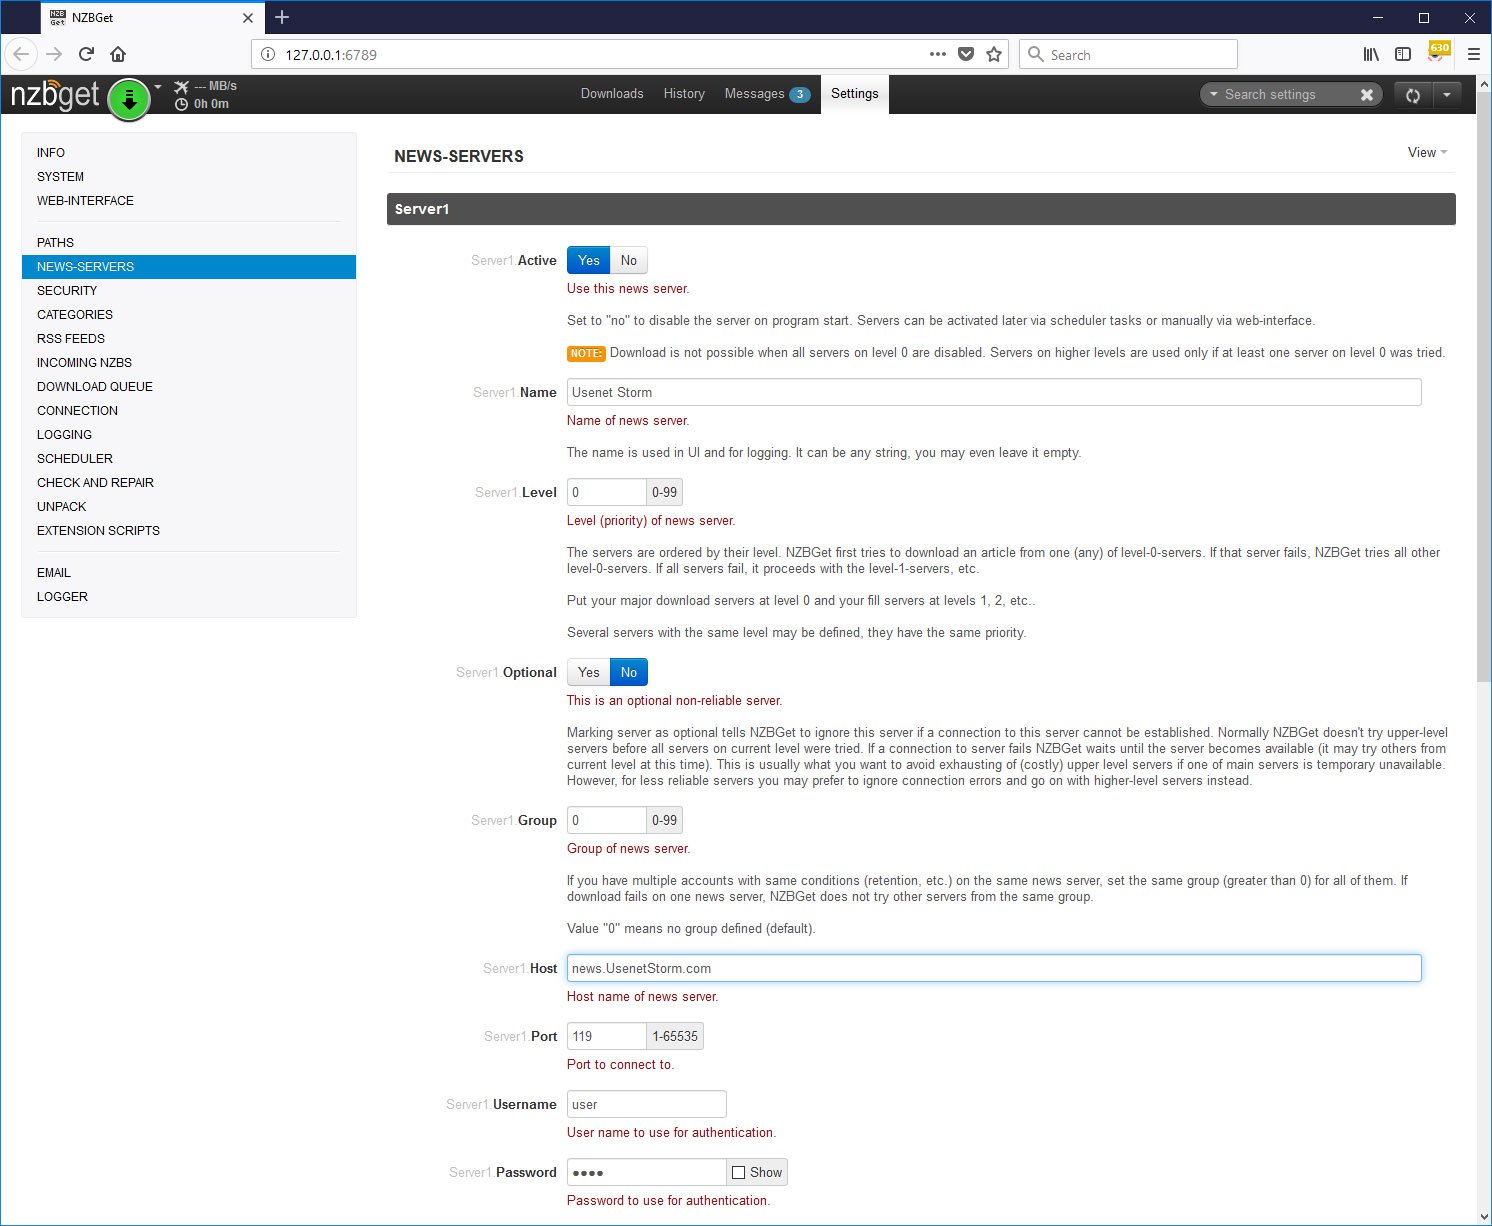The height and width of the screenshot is (1226, 1492).
Task: Open the dropdown arrow next to the NZBGet logo
Action: pyautogui.click(x=158, y=87)
